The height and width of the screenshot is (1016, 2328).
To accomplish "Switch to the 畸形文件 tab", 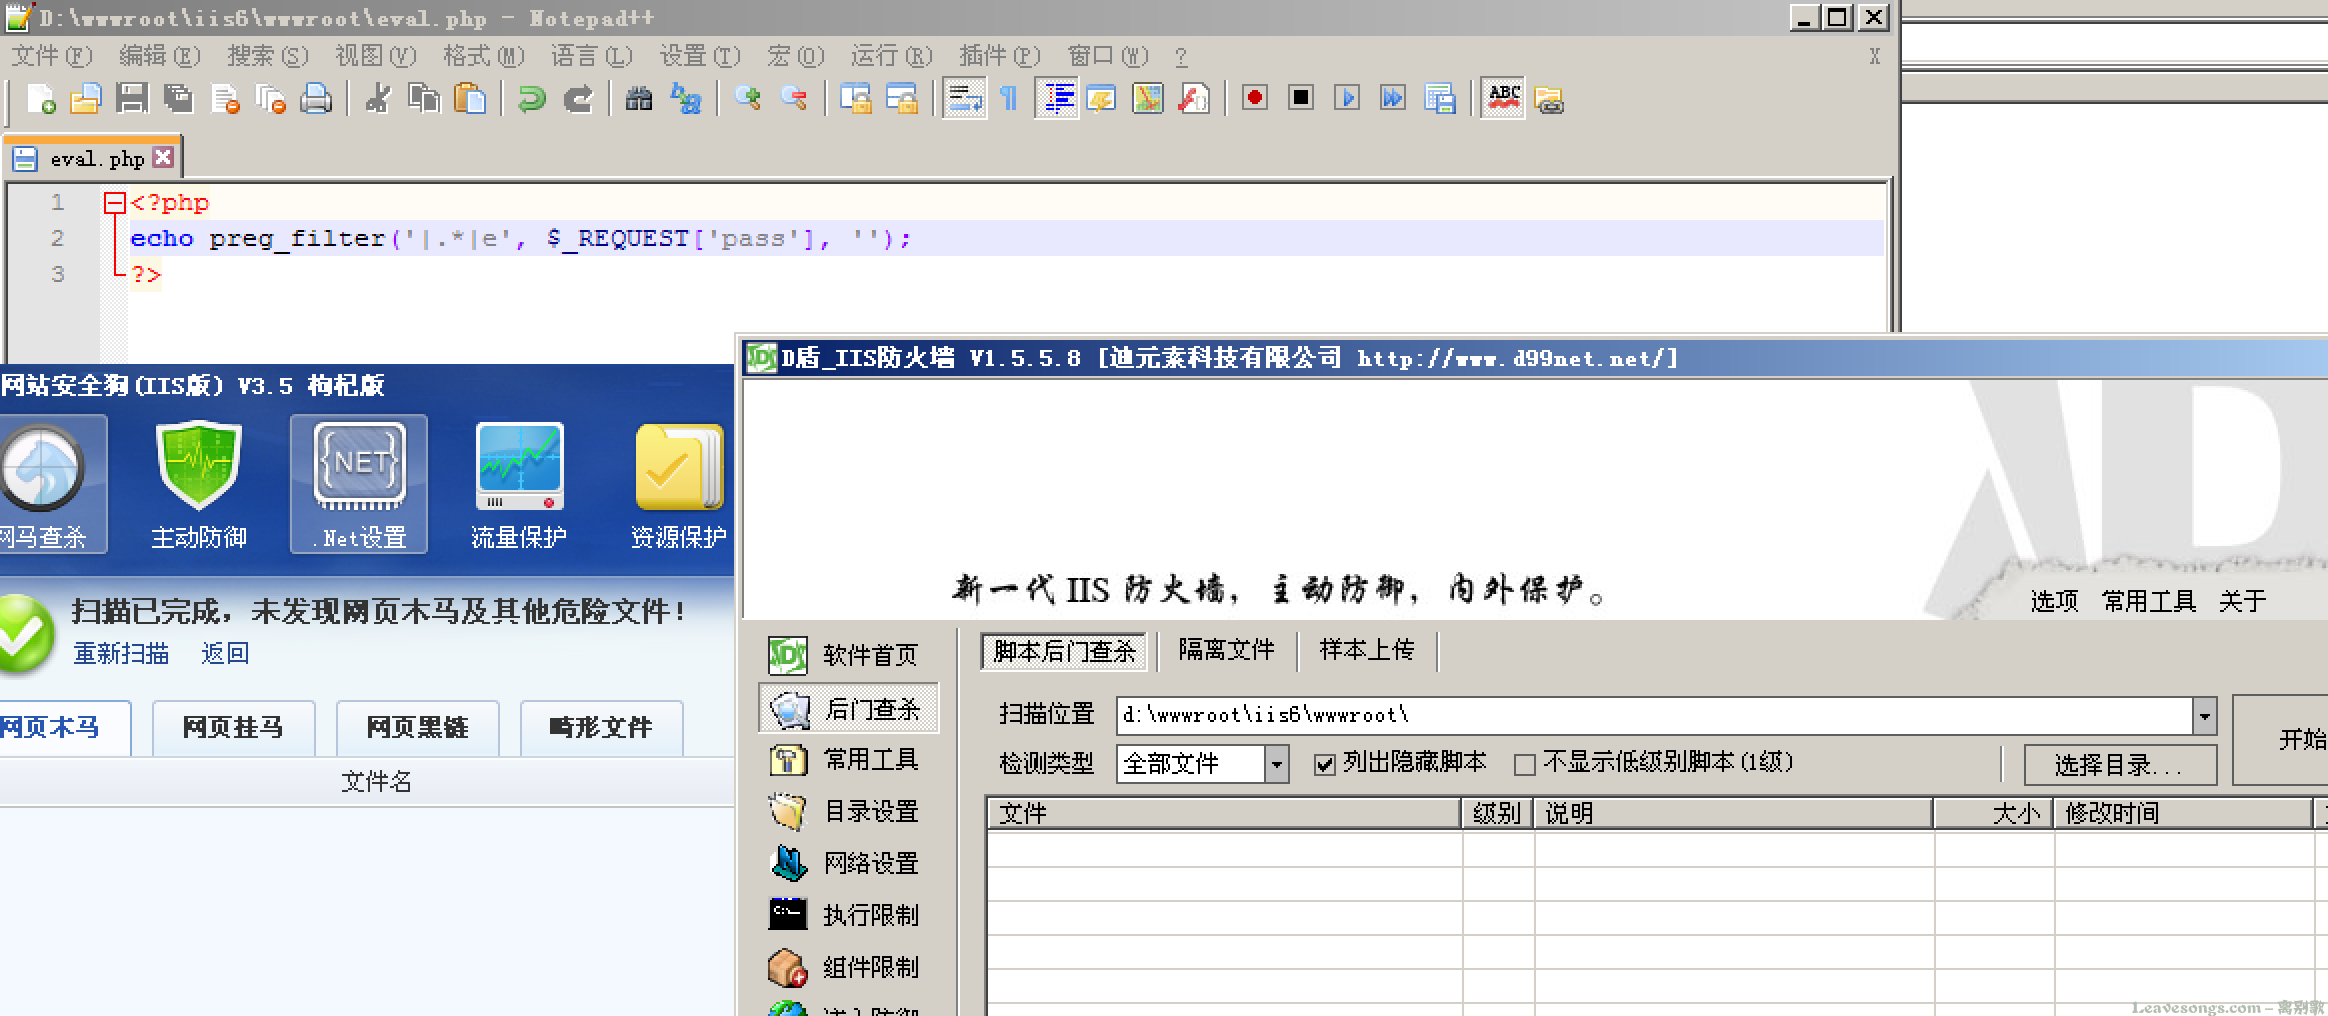I will click(x=601, y=728).
